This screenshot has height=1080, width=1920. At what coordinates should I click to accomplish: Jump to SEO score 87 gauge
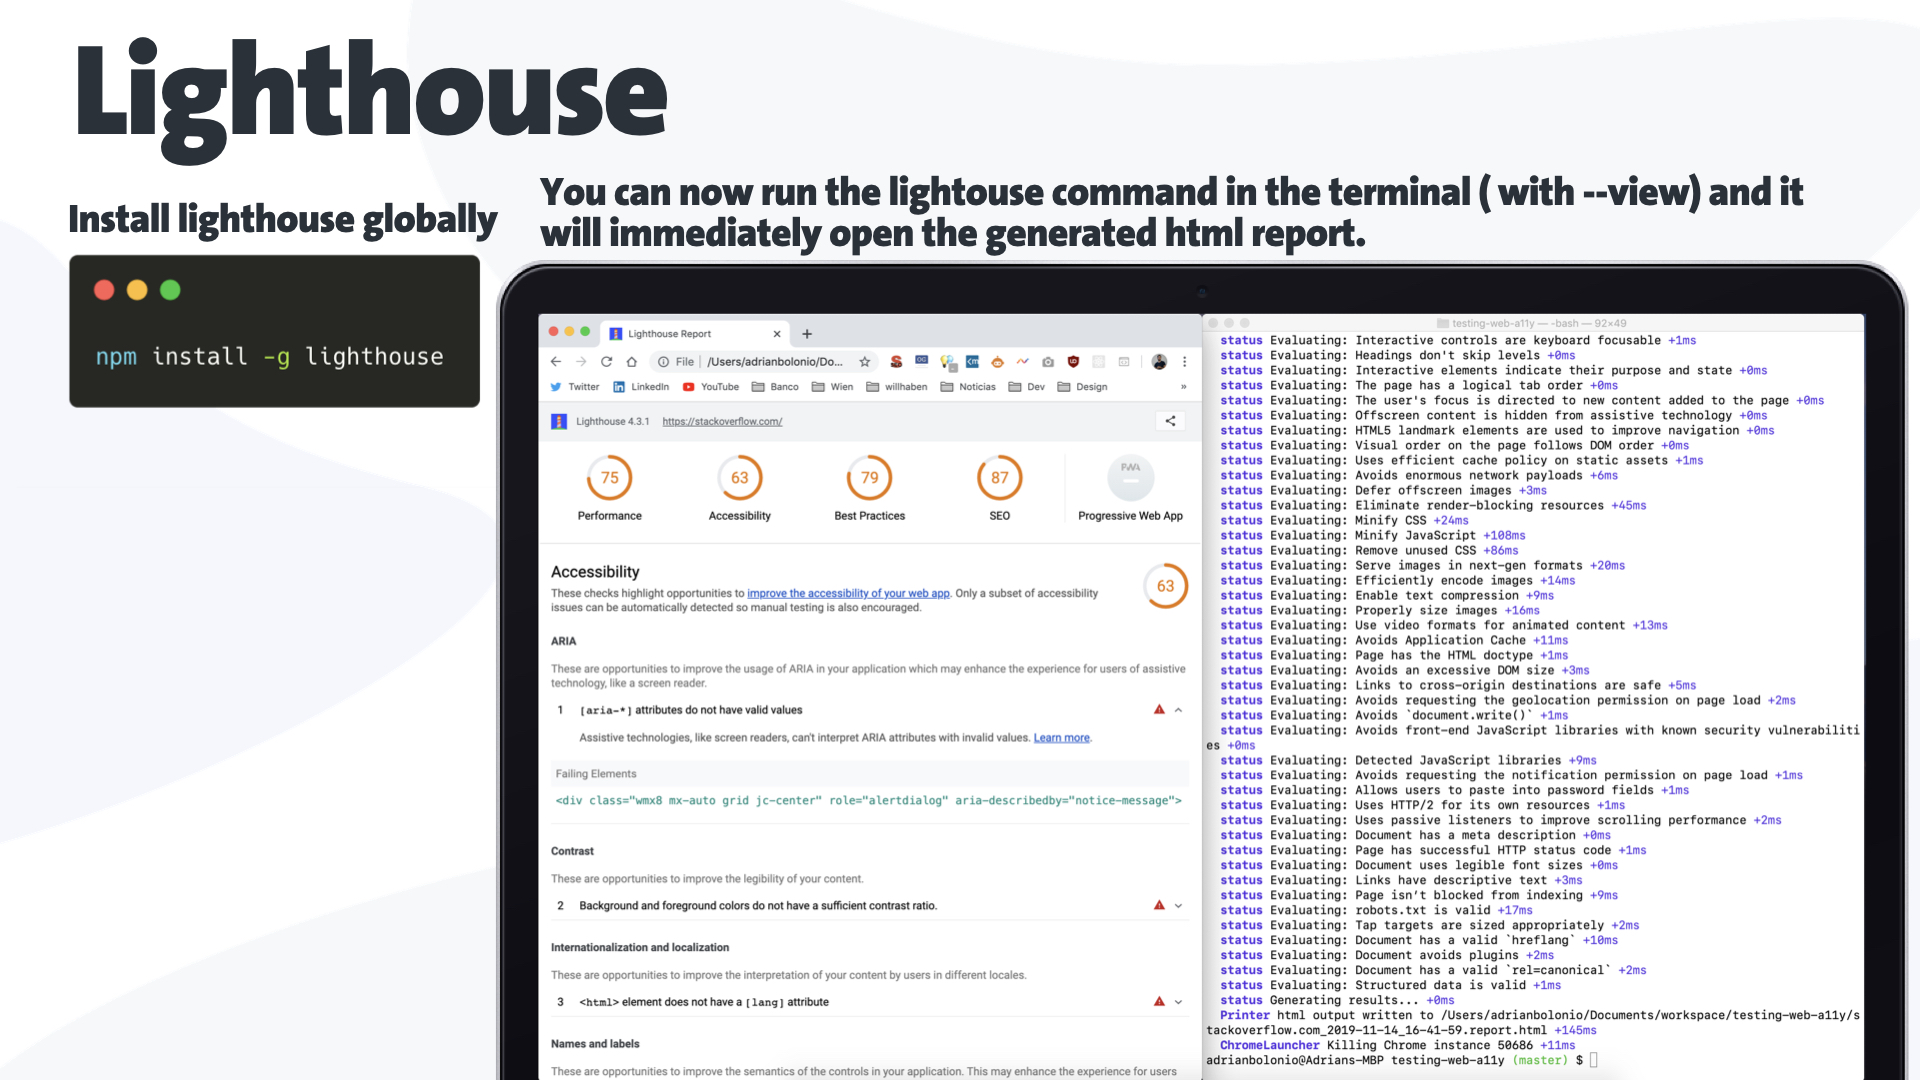1000,478
